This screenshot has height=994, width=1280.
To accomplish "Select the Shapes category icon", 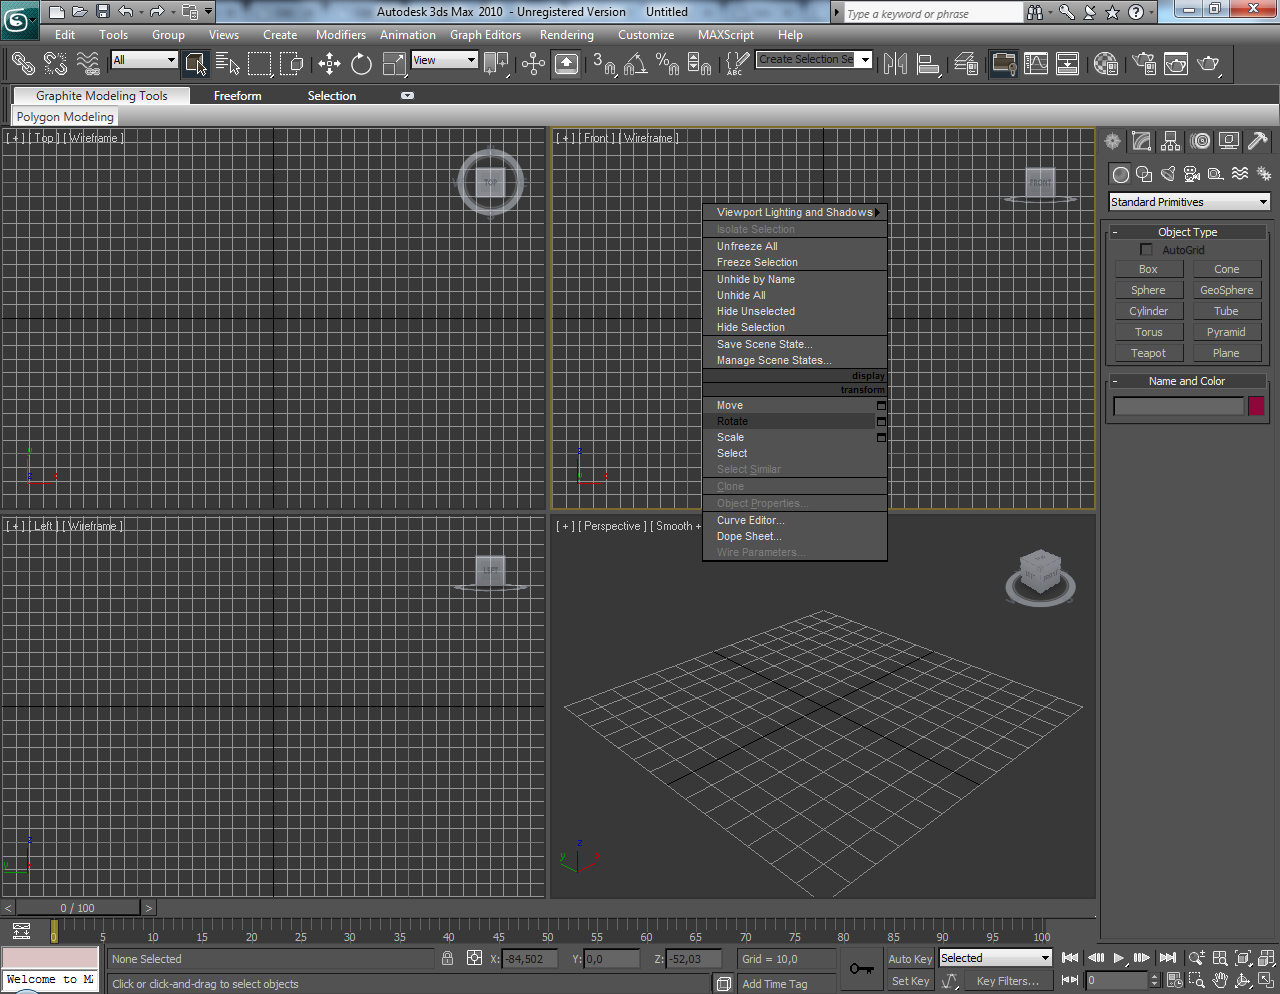I will point(1144,174).
